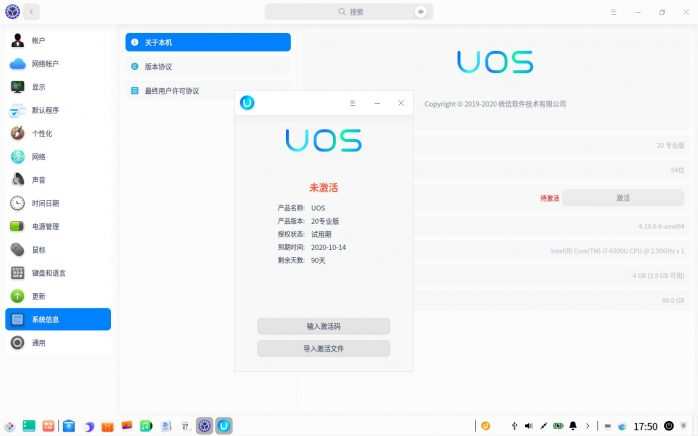
Task: Open the app store in dock
Action: [108, 426]
